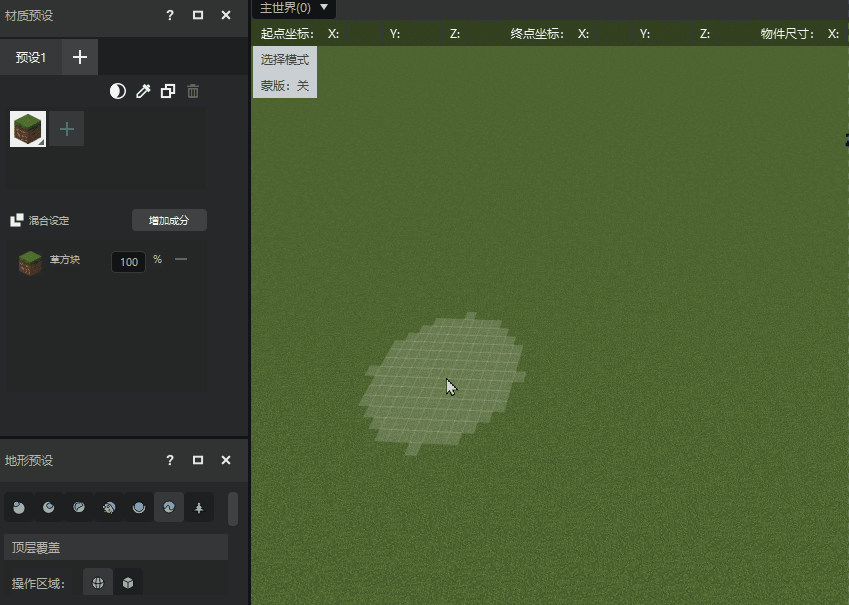Choose the highlighted top-cover terrain icon

[169, 508]
